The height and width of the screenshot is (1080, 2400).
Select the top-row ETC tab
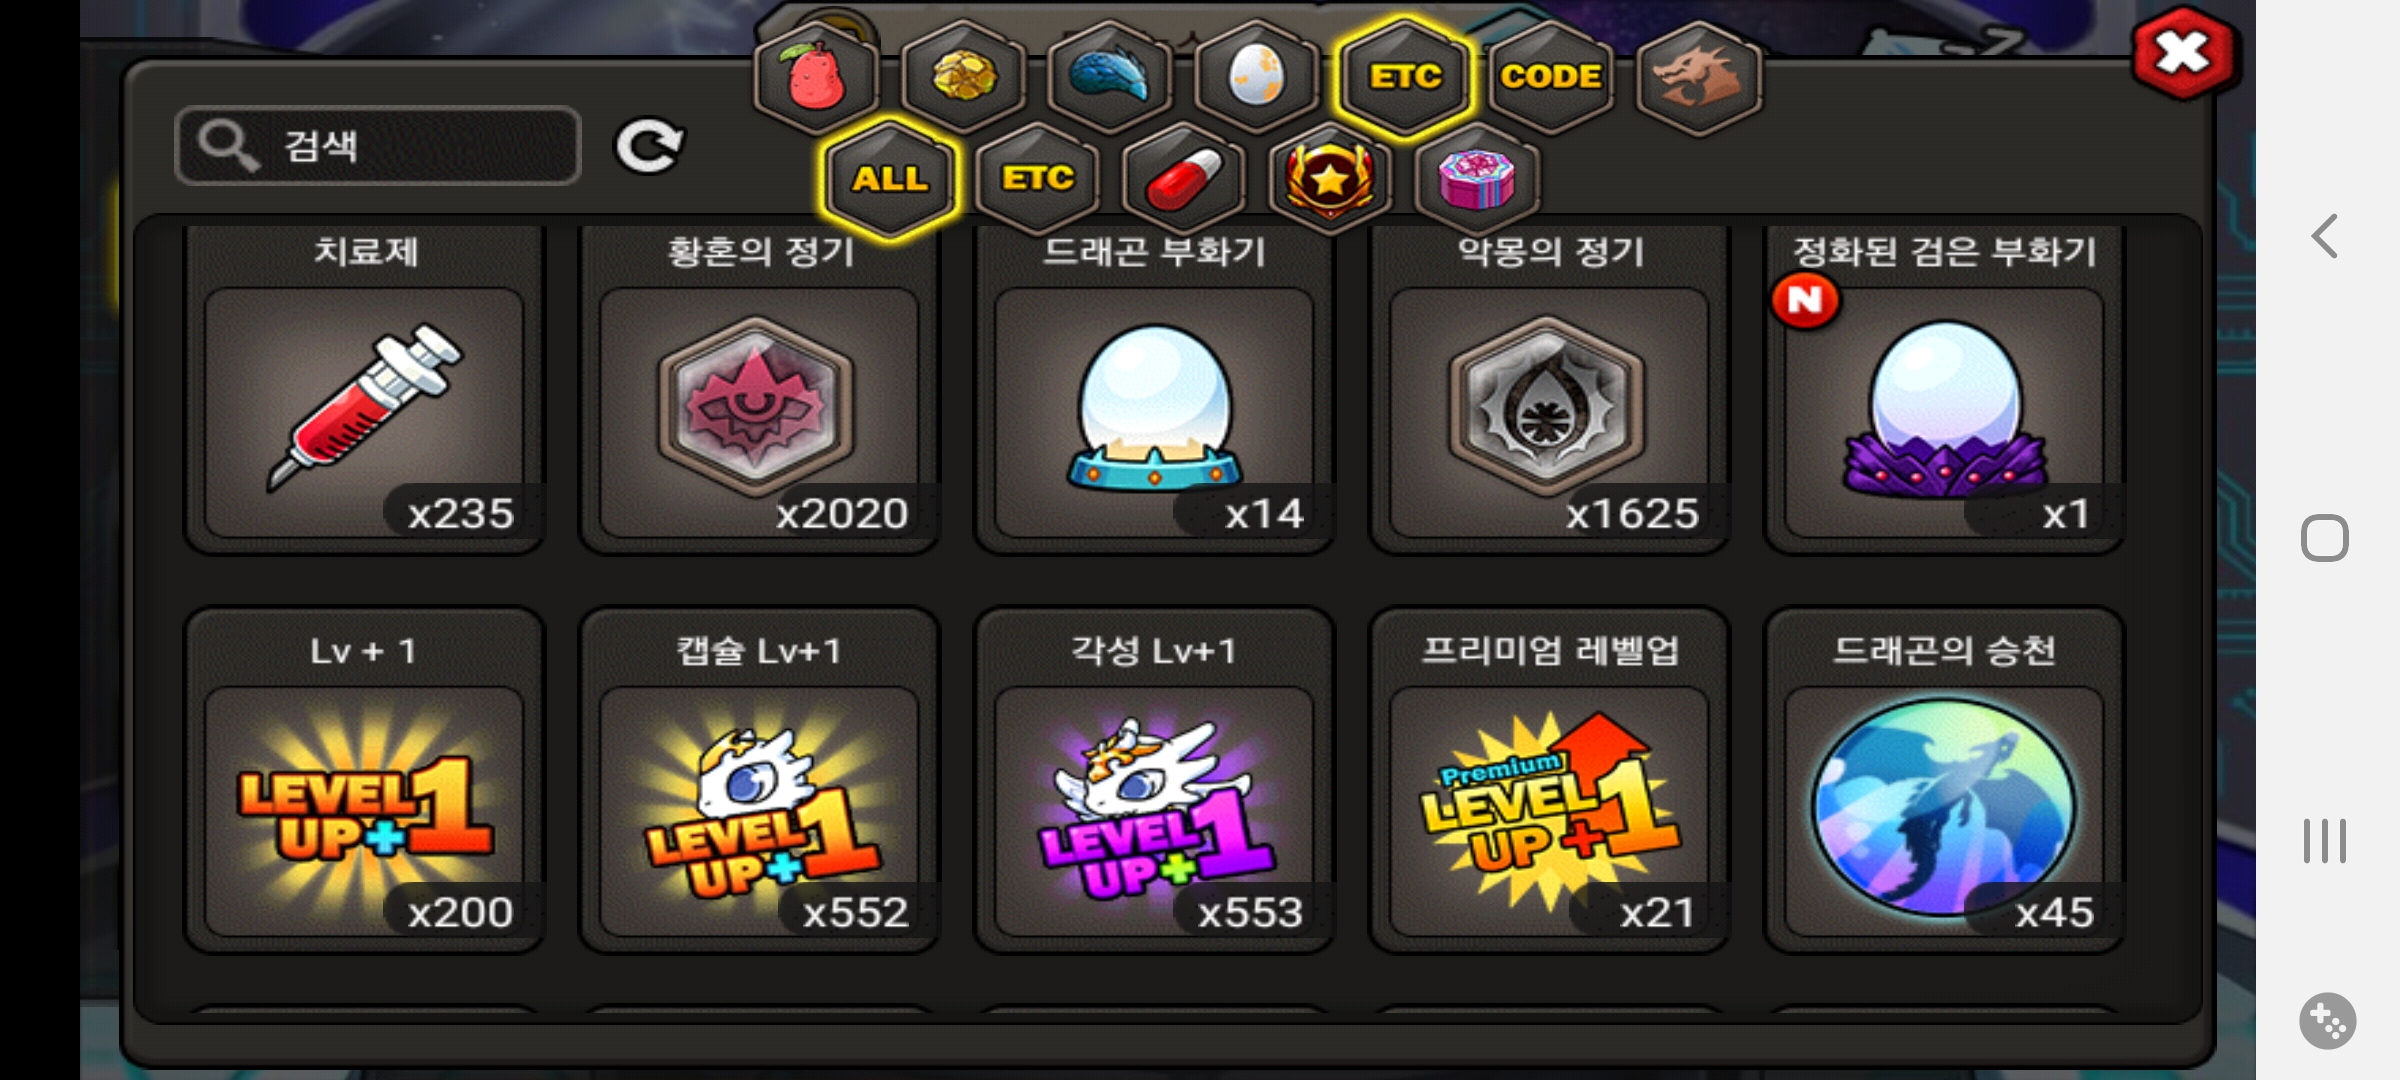1404,77
